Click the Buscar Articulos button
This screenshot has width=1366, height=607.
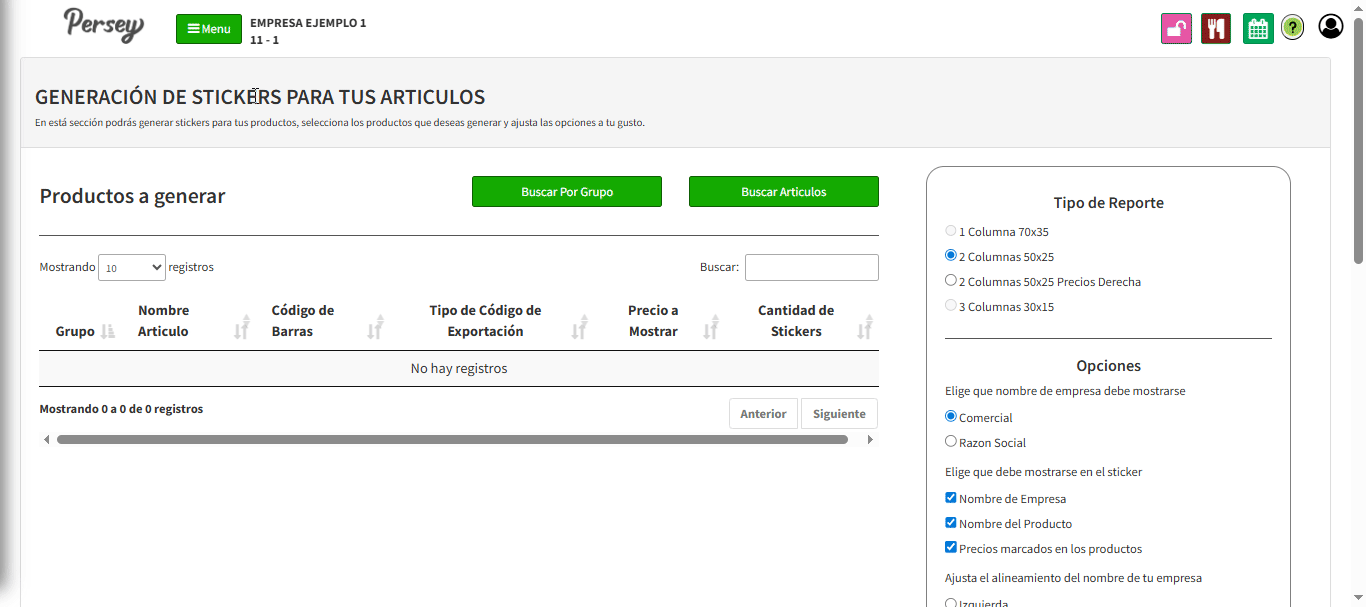click(783, 192)
